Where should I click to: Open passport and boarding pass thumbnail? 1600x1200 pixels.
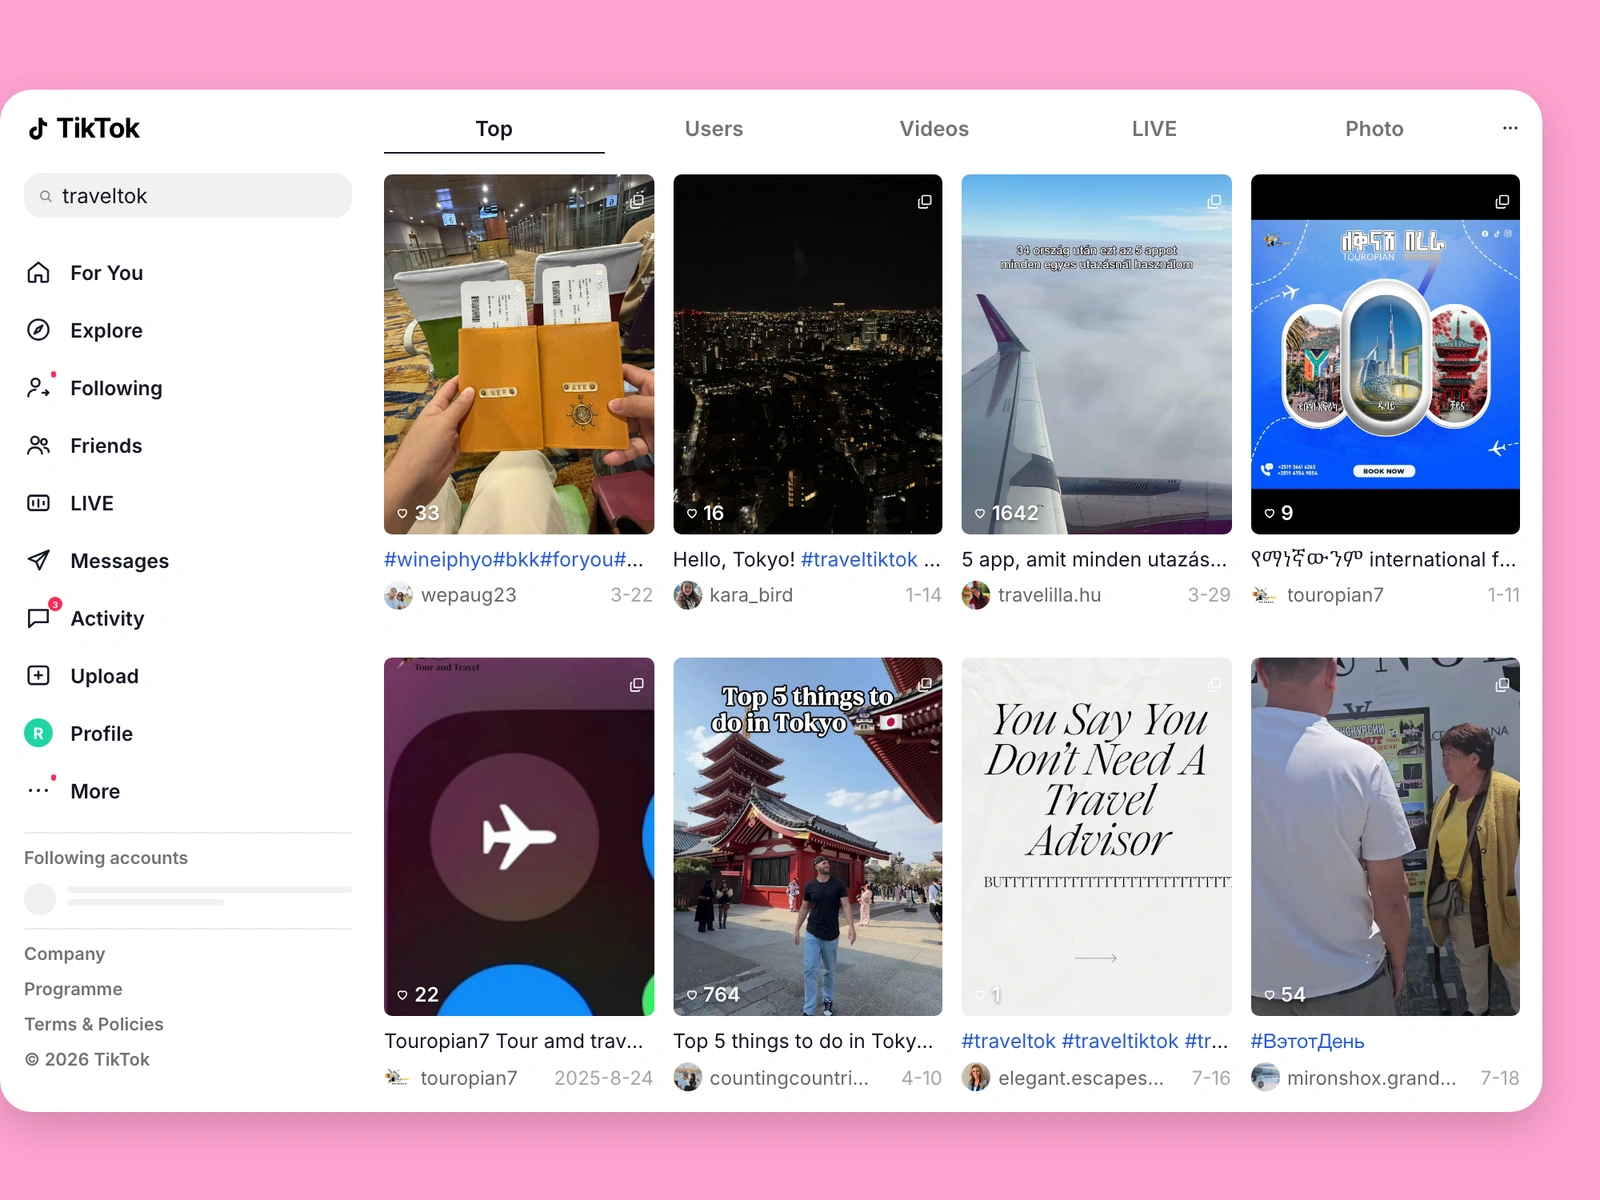pyautogui.click(x=519, y=354)
